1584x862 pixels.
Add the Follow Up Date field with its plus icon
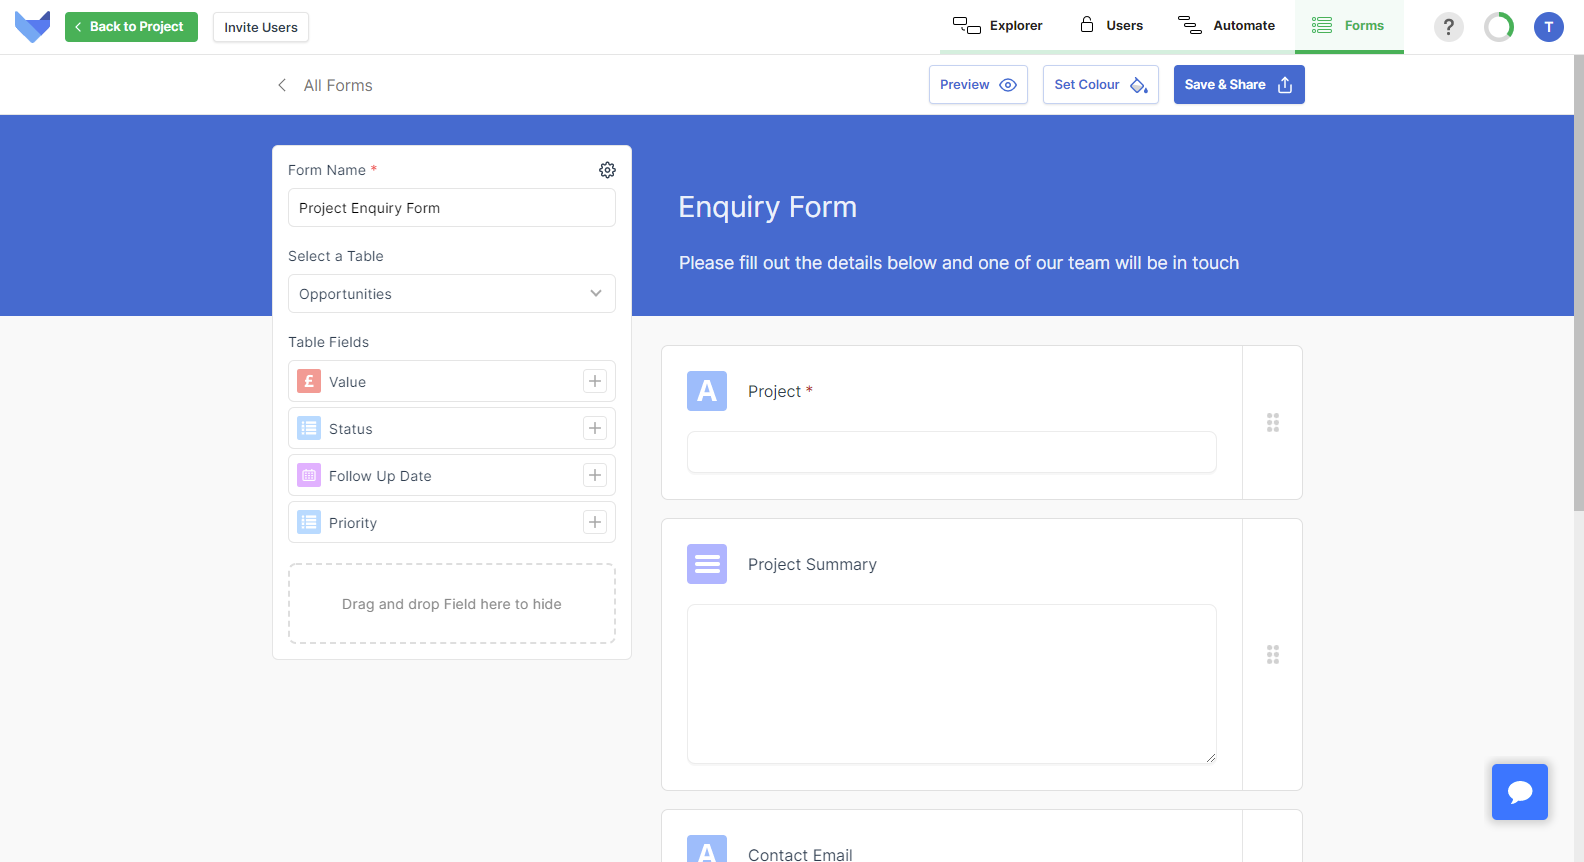pos(595,475)
